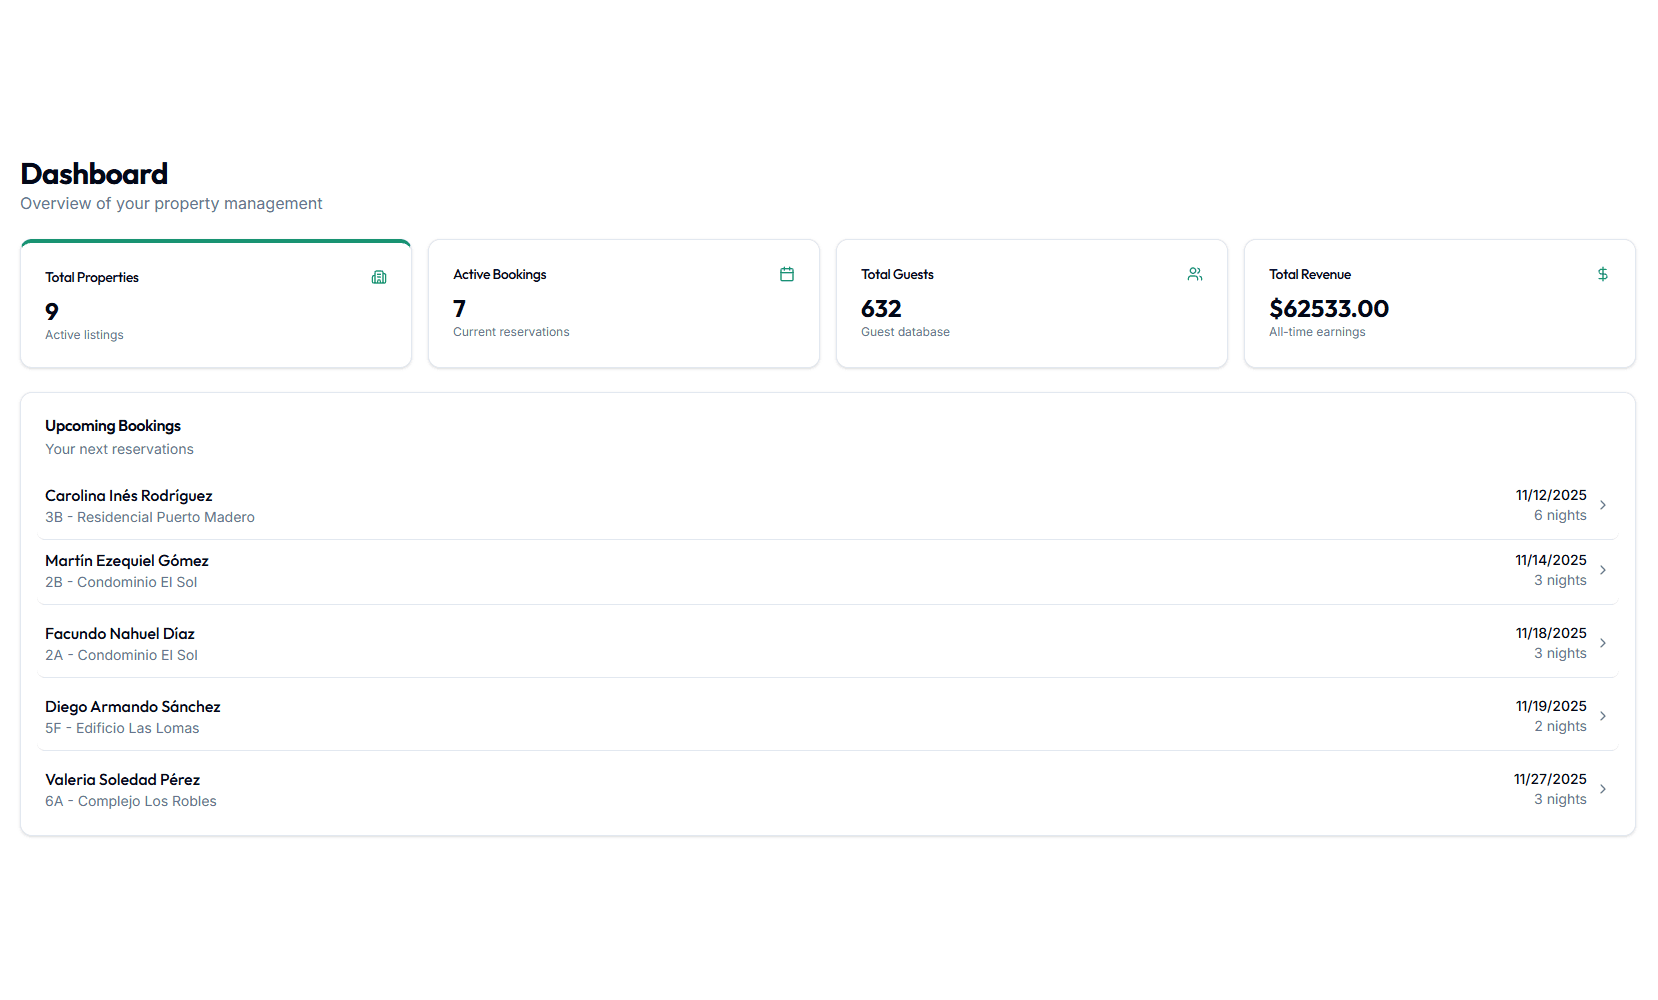Image resolution: width=1658 pixels, height=1000 pixels.
Task: Click the 6A - Complejo Los Robles booking
Action: click(130, 800)
